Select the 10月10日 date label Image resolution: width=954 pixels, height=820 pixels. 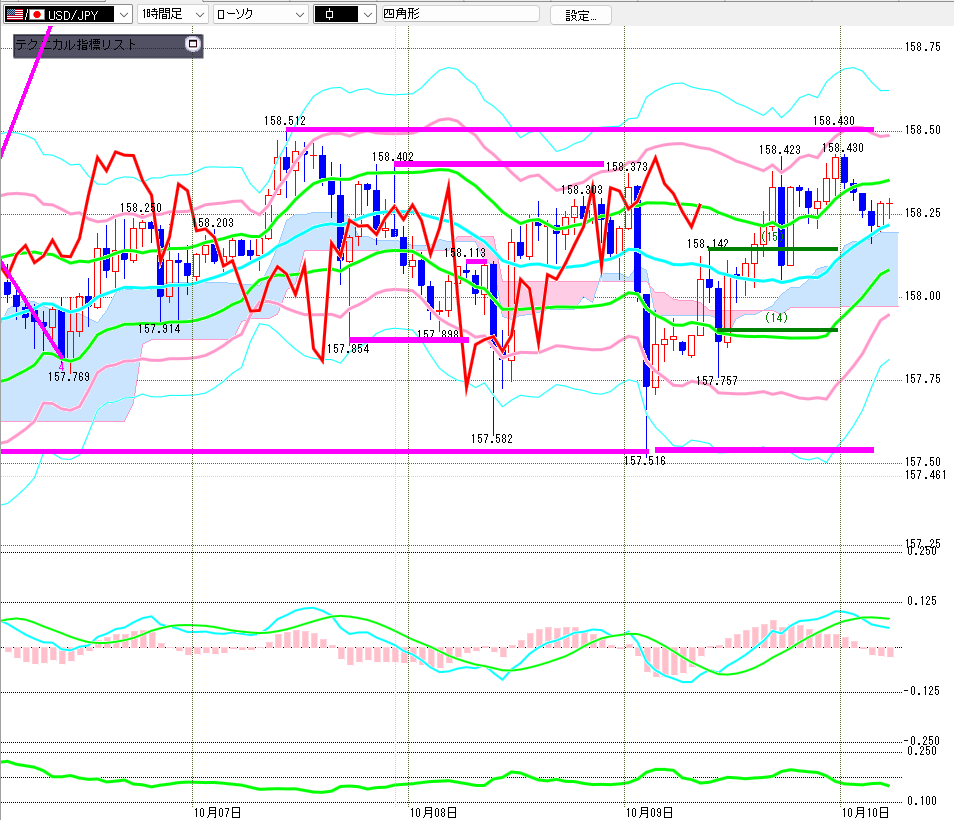865,812
